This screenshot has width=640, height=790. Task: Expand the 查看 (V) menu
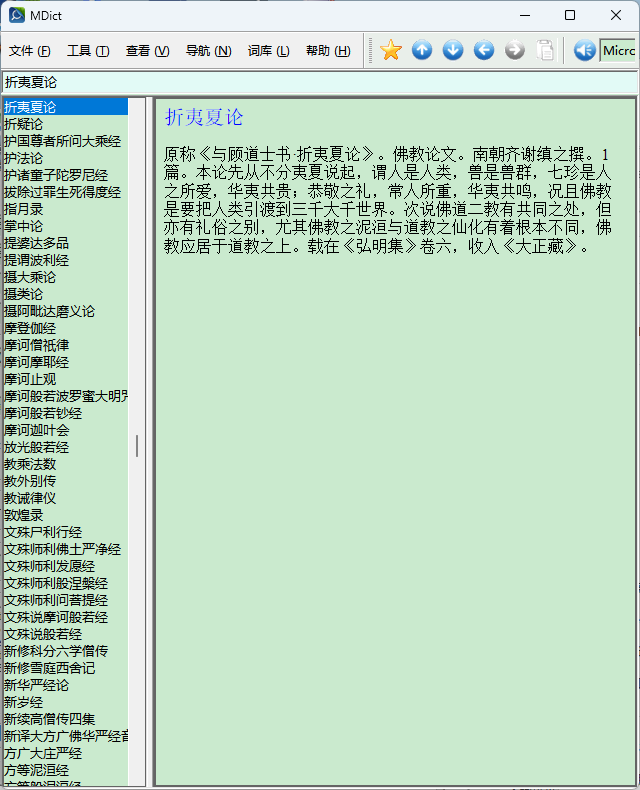tap(147, 51)
